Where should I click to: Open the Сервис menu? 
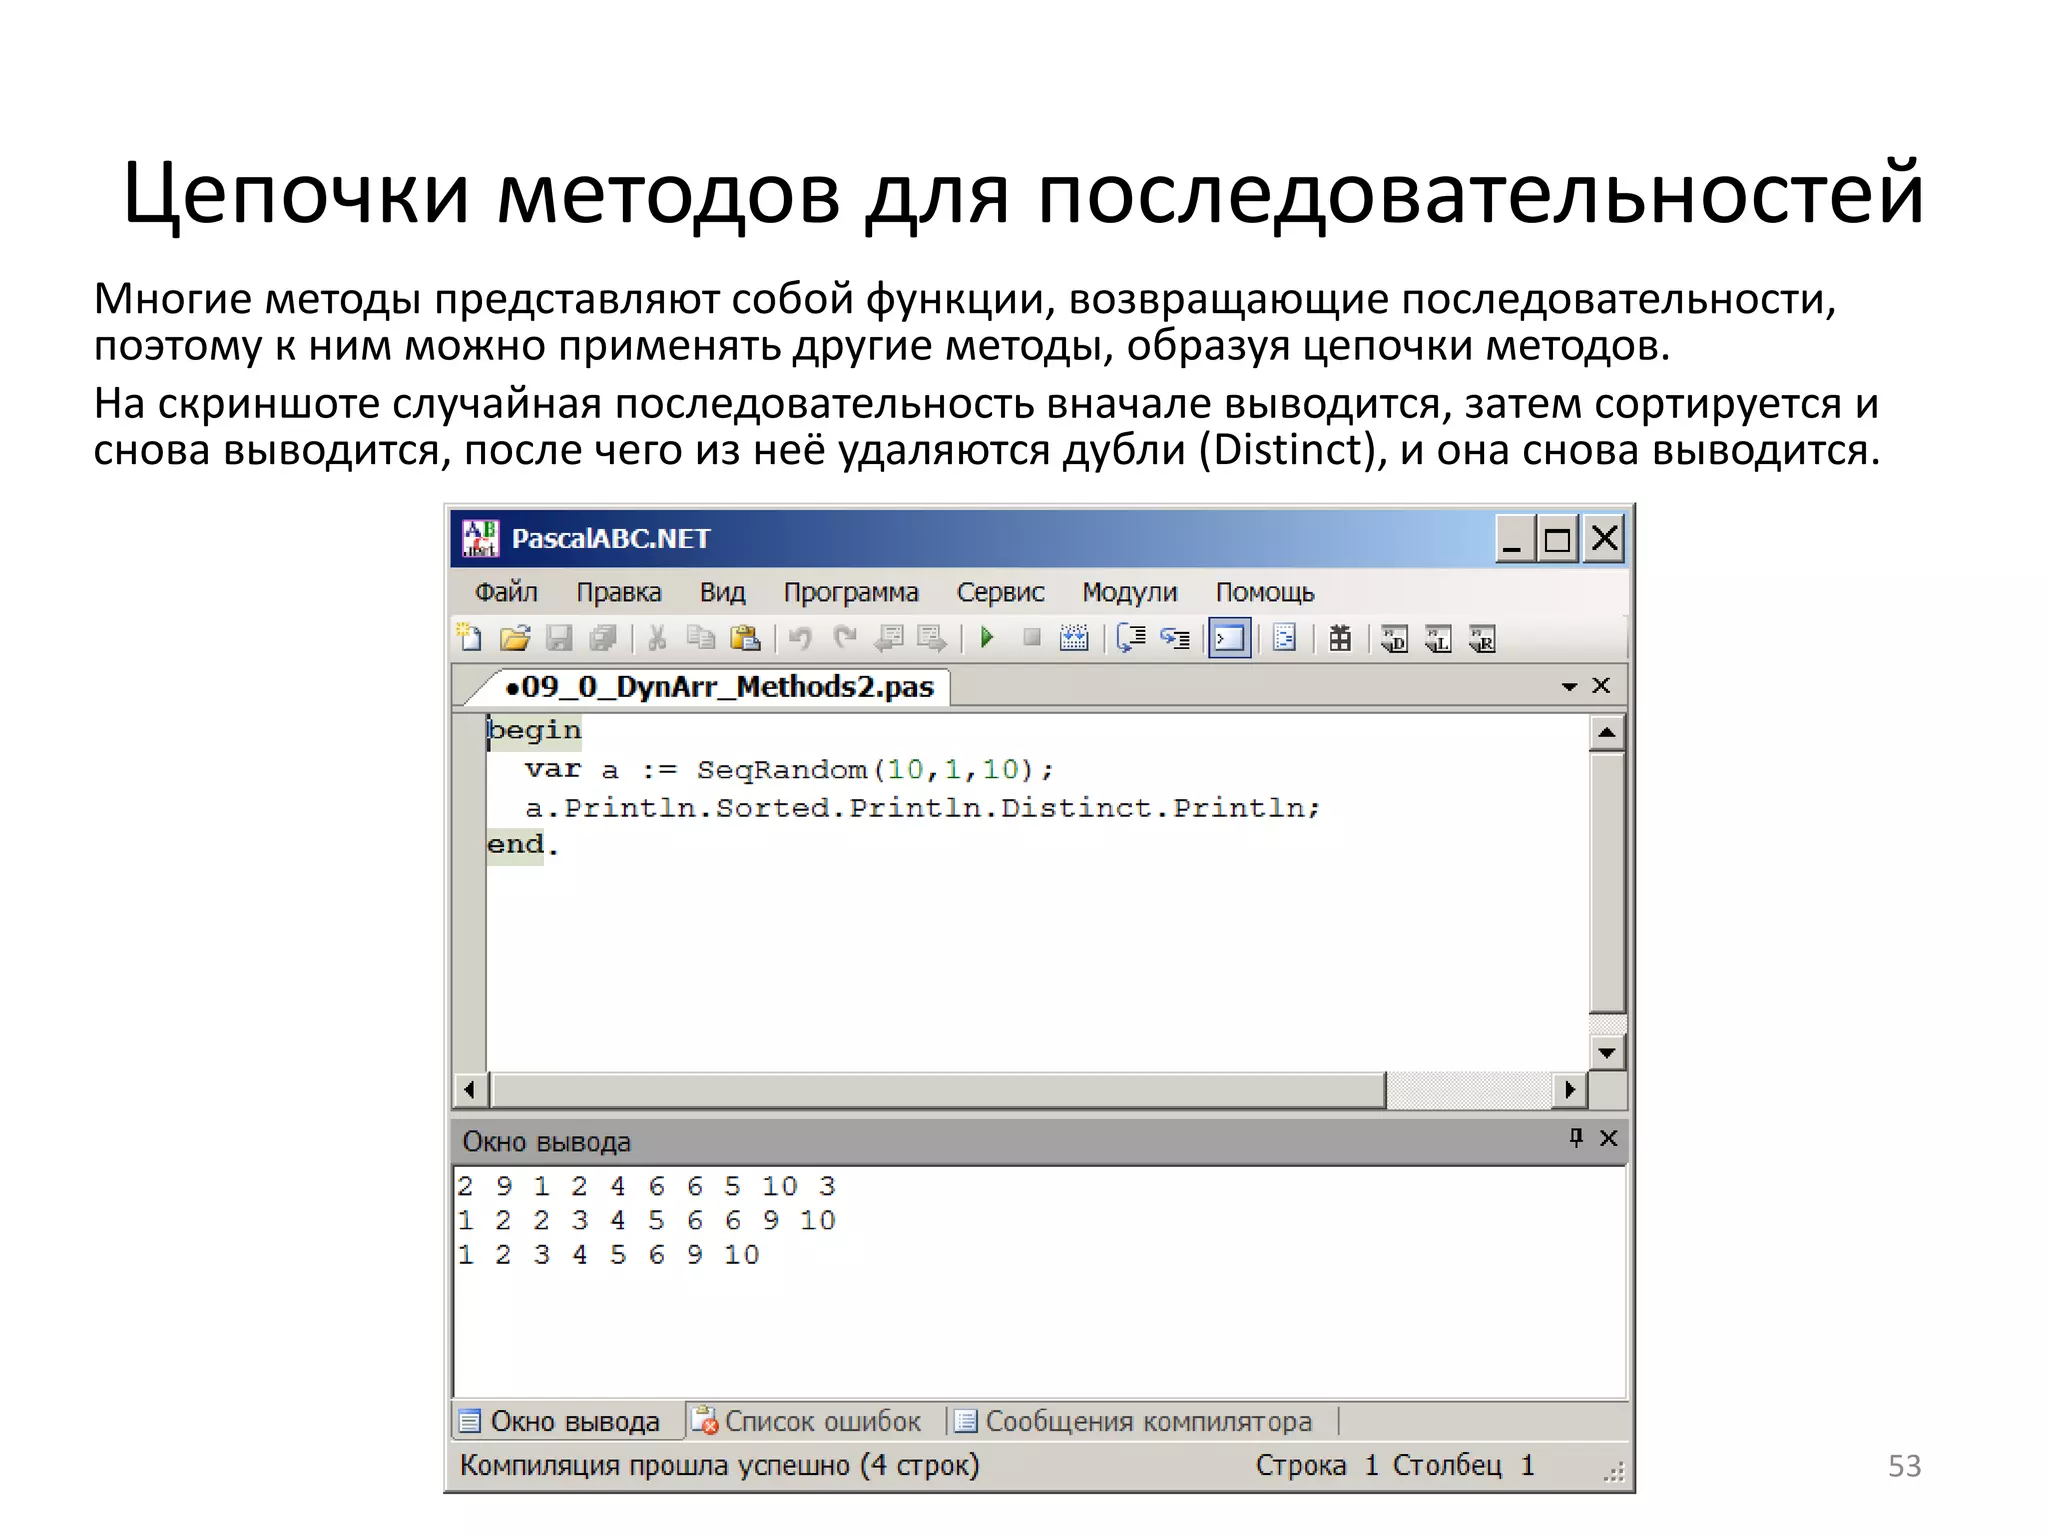point(1000,592)
